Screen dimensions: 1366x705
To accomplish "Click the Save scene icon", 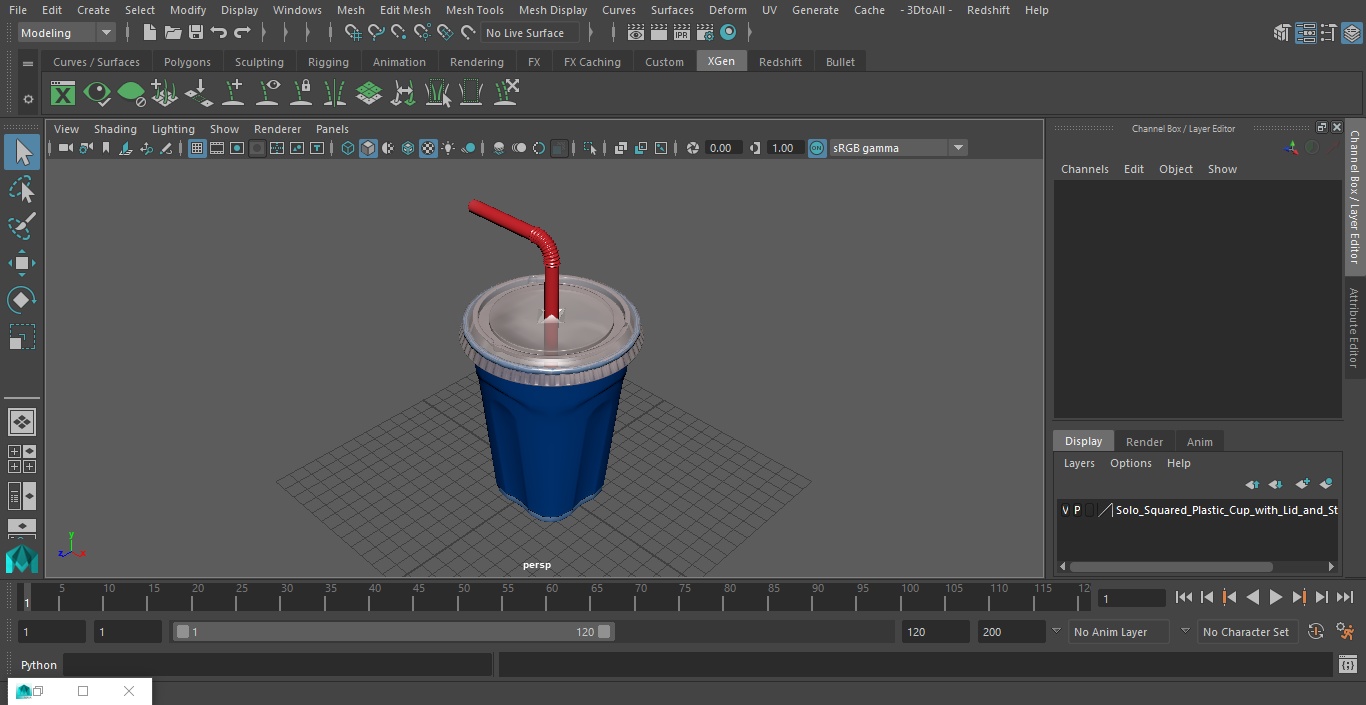I will click(196, 33).
